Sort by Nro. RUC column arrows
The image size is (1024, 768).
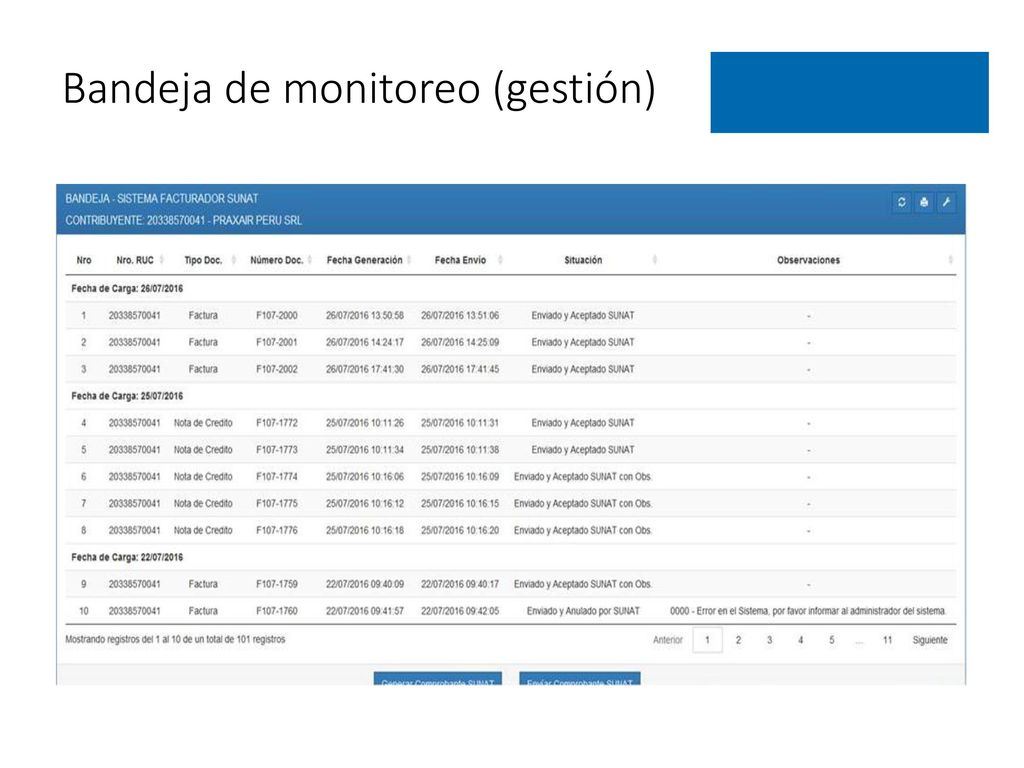161,260
